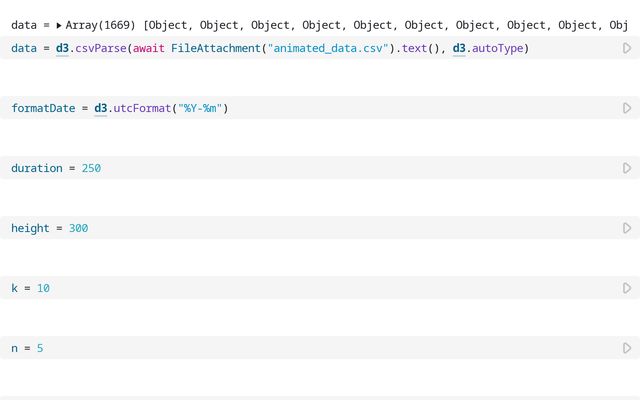
Task: Click the d3 reference before utcFormat
Action: (x=101, y=108)
